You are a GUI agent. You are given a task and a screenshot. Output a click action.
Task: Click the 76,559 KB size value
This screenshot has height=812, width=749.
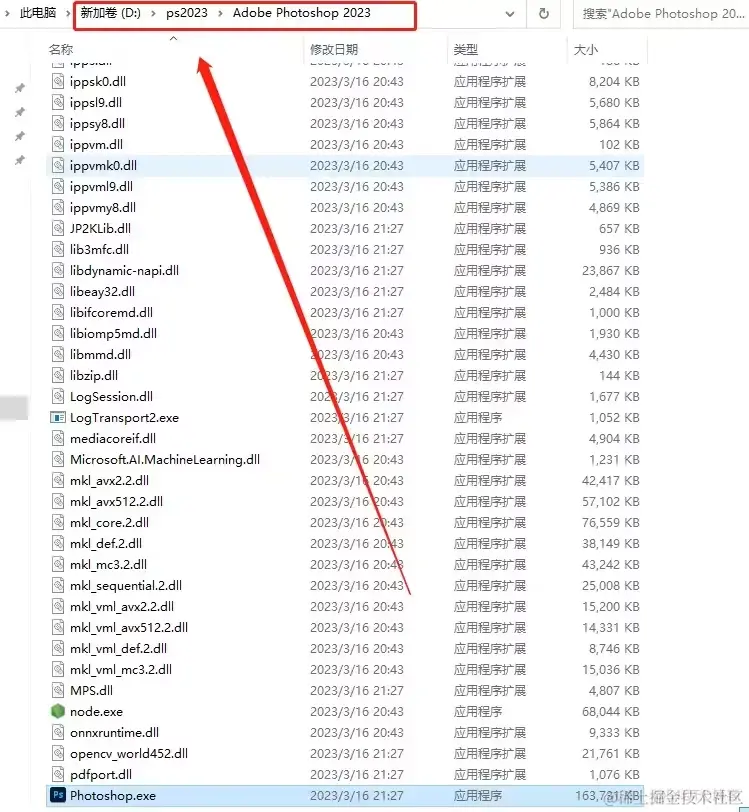[x=611, y=523]
